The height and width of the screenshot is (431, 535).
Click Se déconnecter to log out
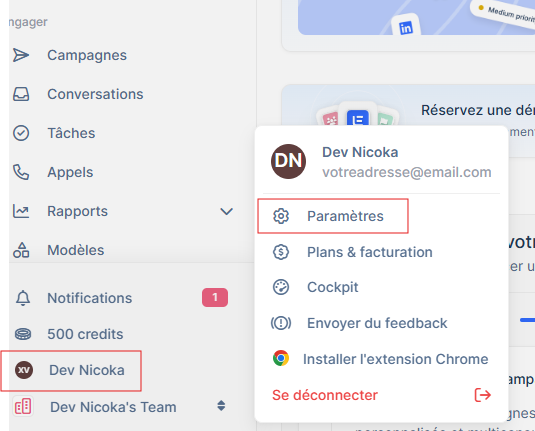(325, 395)
